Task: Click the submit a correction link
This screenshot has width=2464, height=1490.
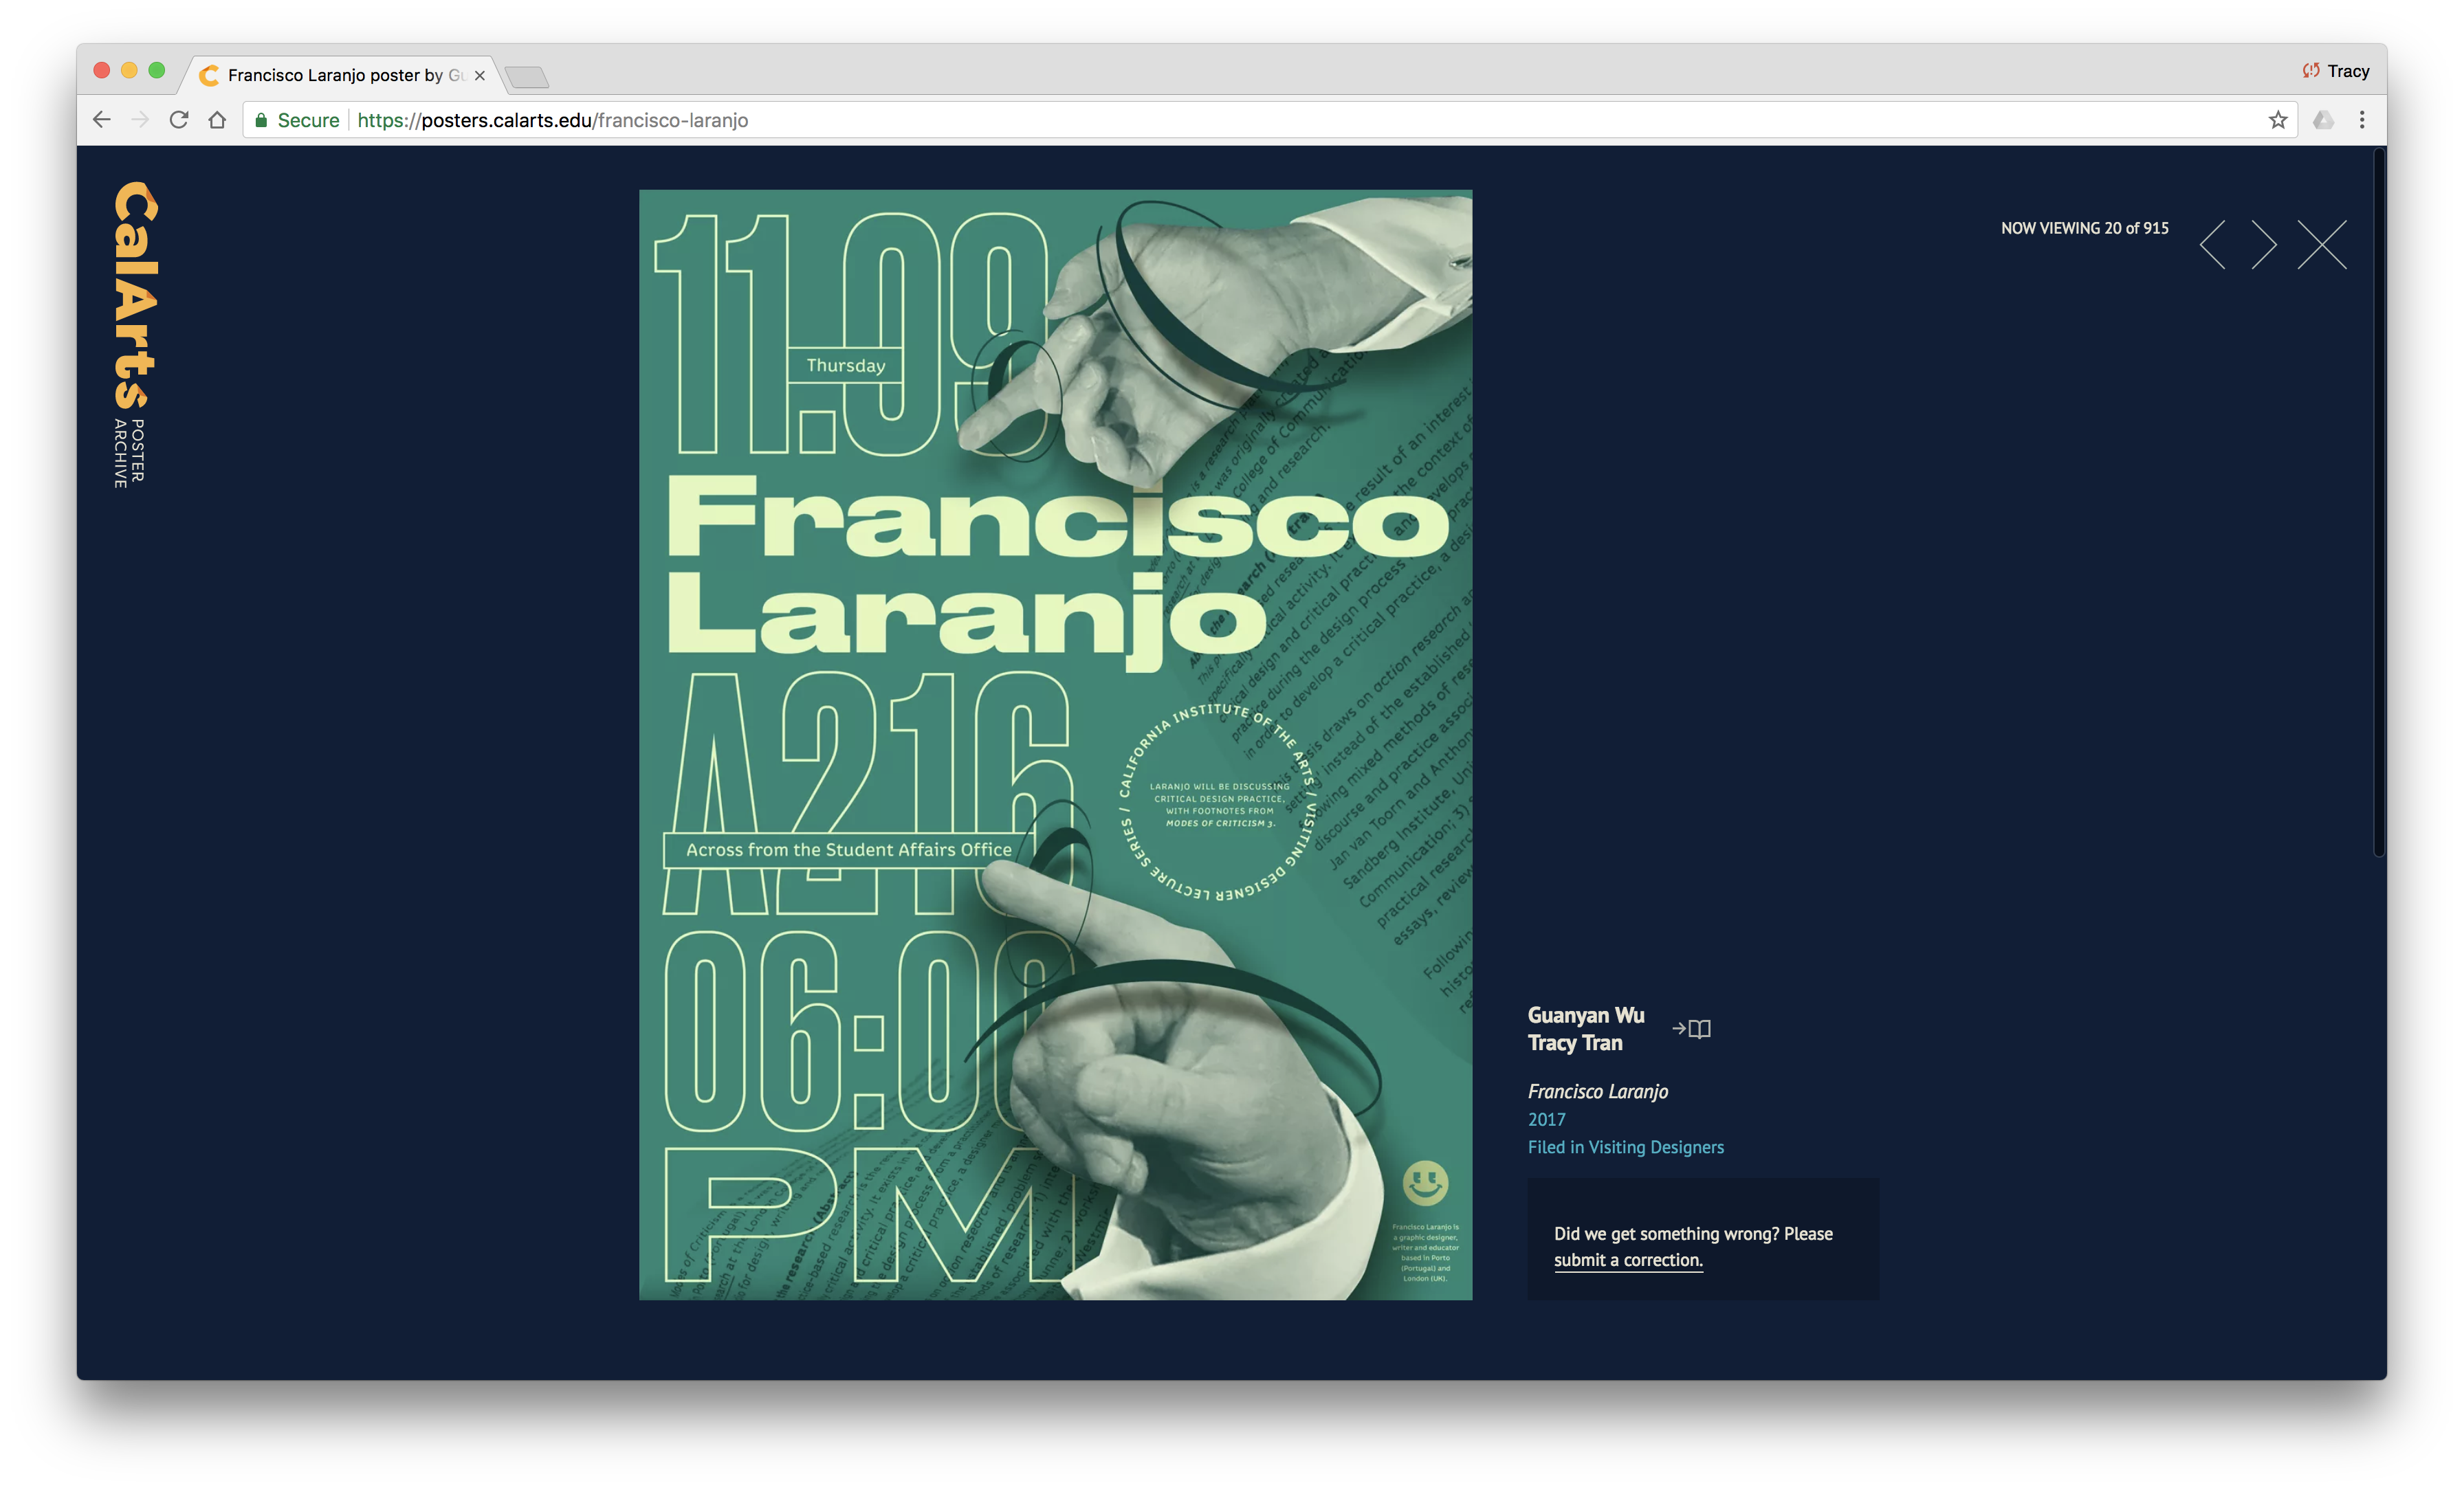Action: tap(1628, 1260)
